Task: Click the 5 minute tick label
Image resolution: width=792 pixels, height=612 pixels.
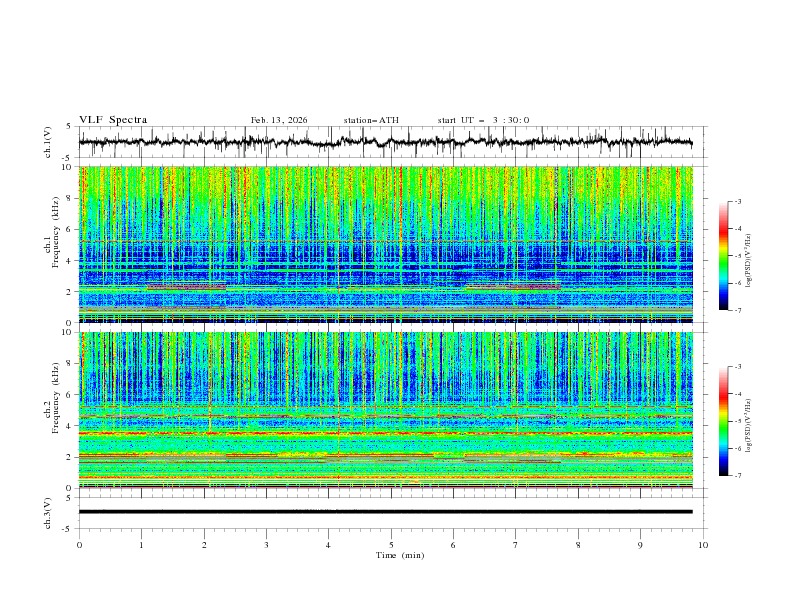Action: tap(391, 545)
